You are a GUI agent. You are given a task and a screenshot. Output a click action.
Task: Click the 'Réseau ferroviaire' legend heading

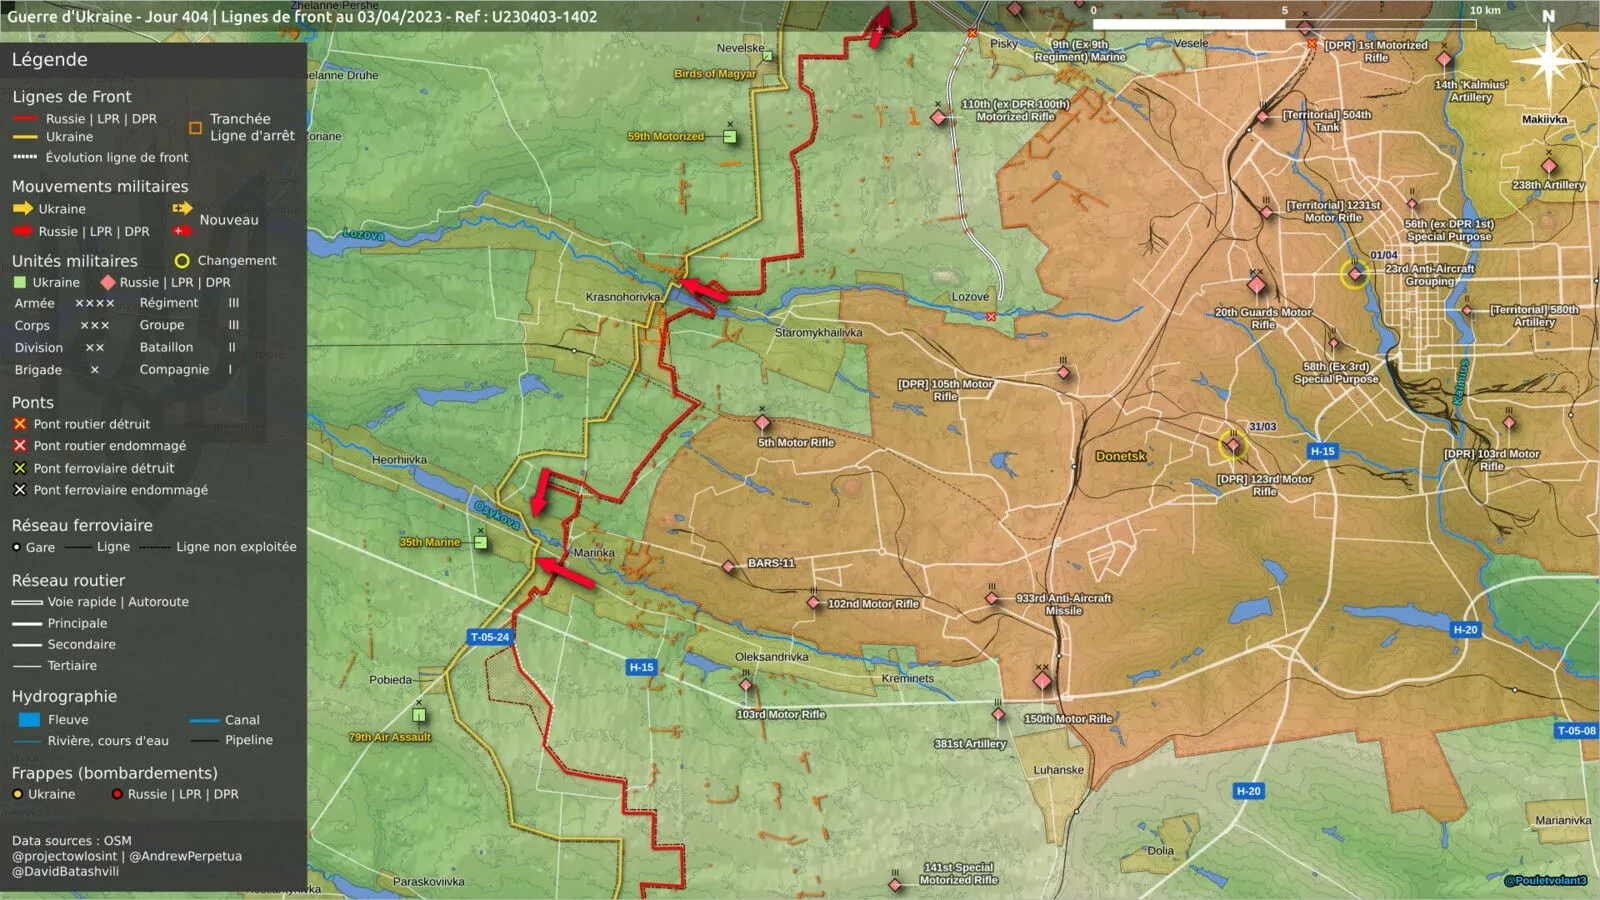click(82, 525)
